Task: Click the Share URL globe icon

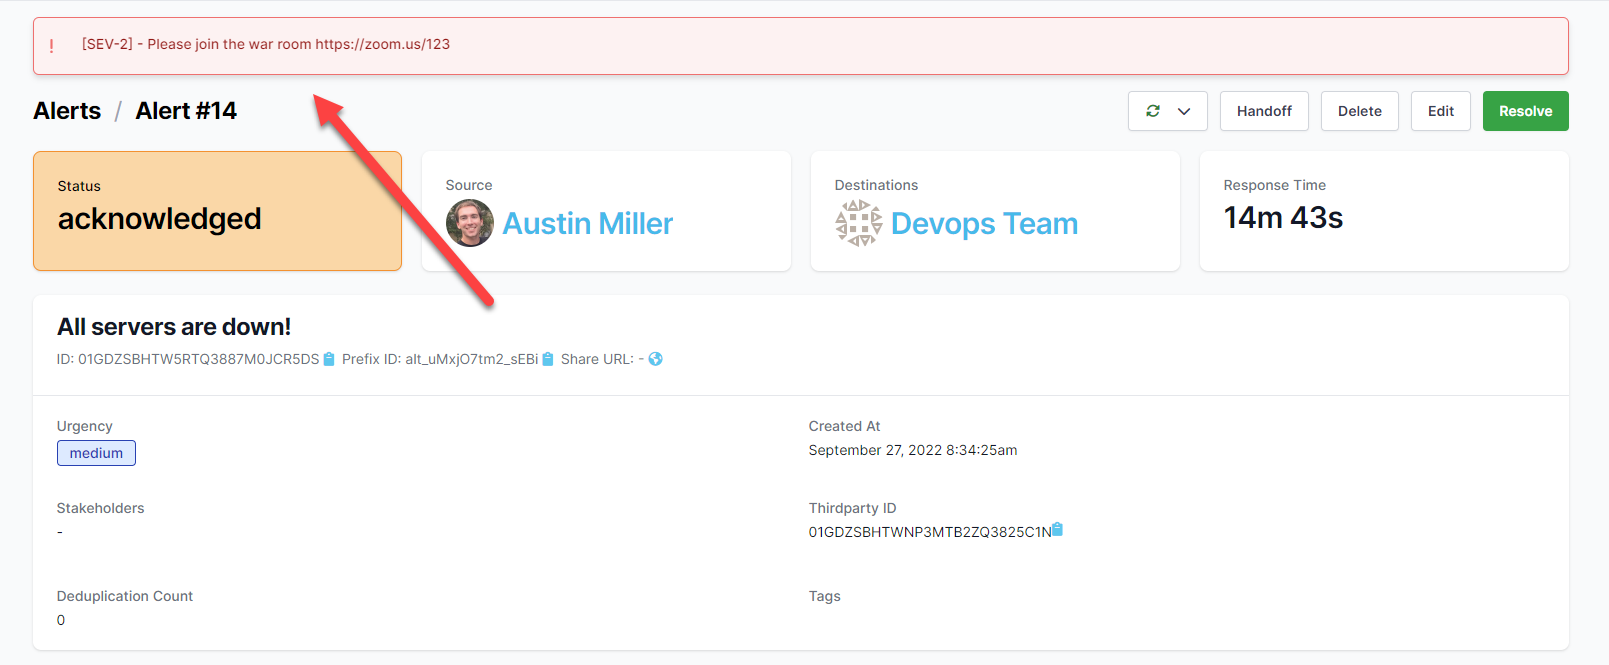Action: [655, 359]
